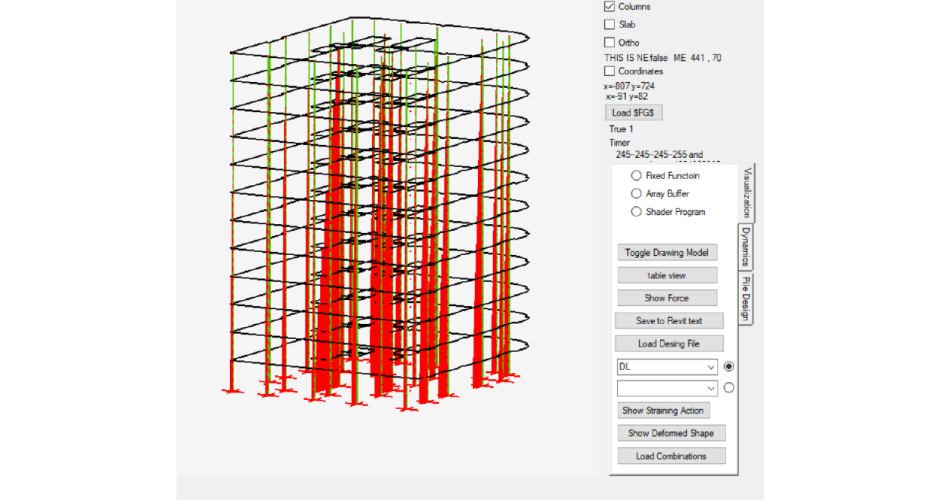Viewport: 940px width, 500px height.
Task: Click the 'THIS IS NEfalse ME 441 , 70' text
Action: tap(663, 58)
